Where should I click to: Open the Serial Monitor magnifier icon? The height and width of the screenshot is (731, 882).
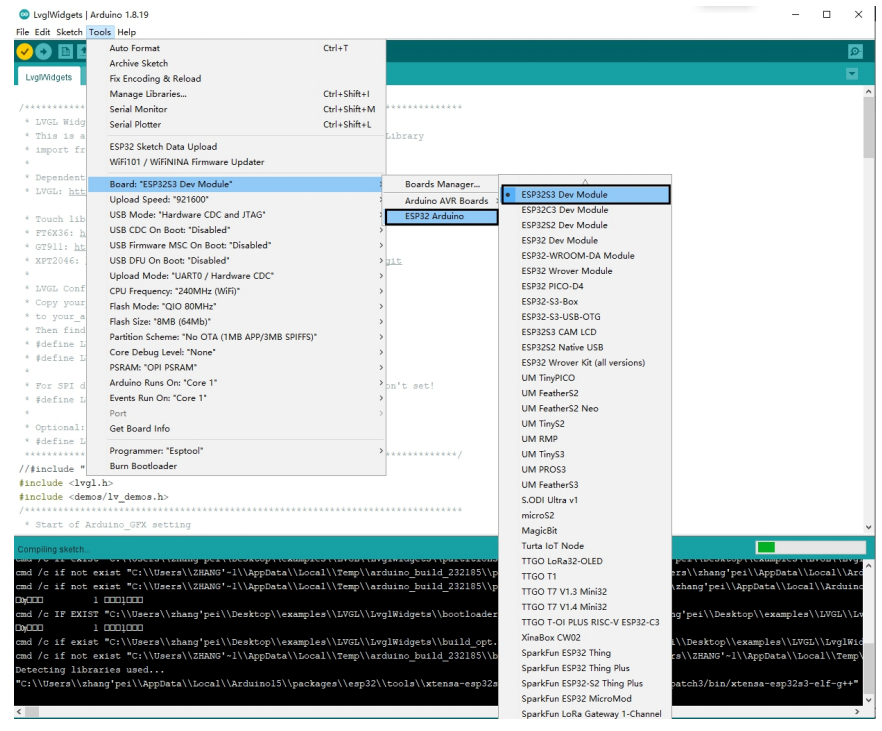(854, 52)
